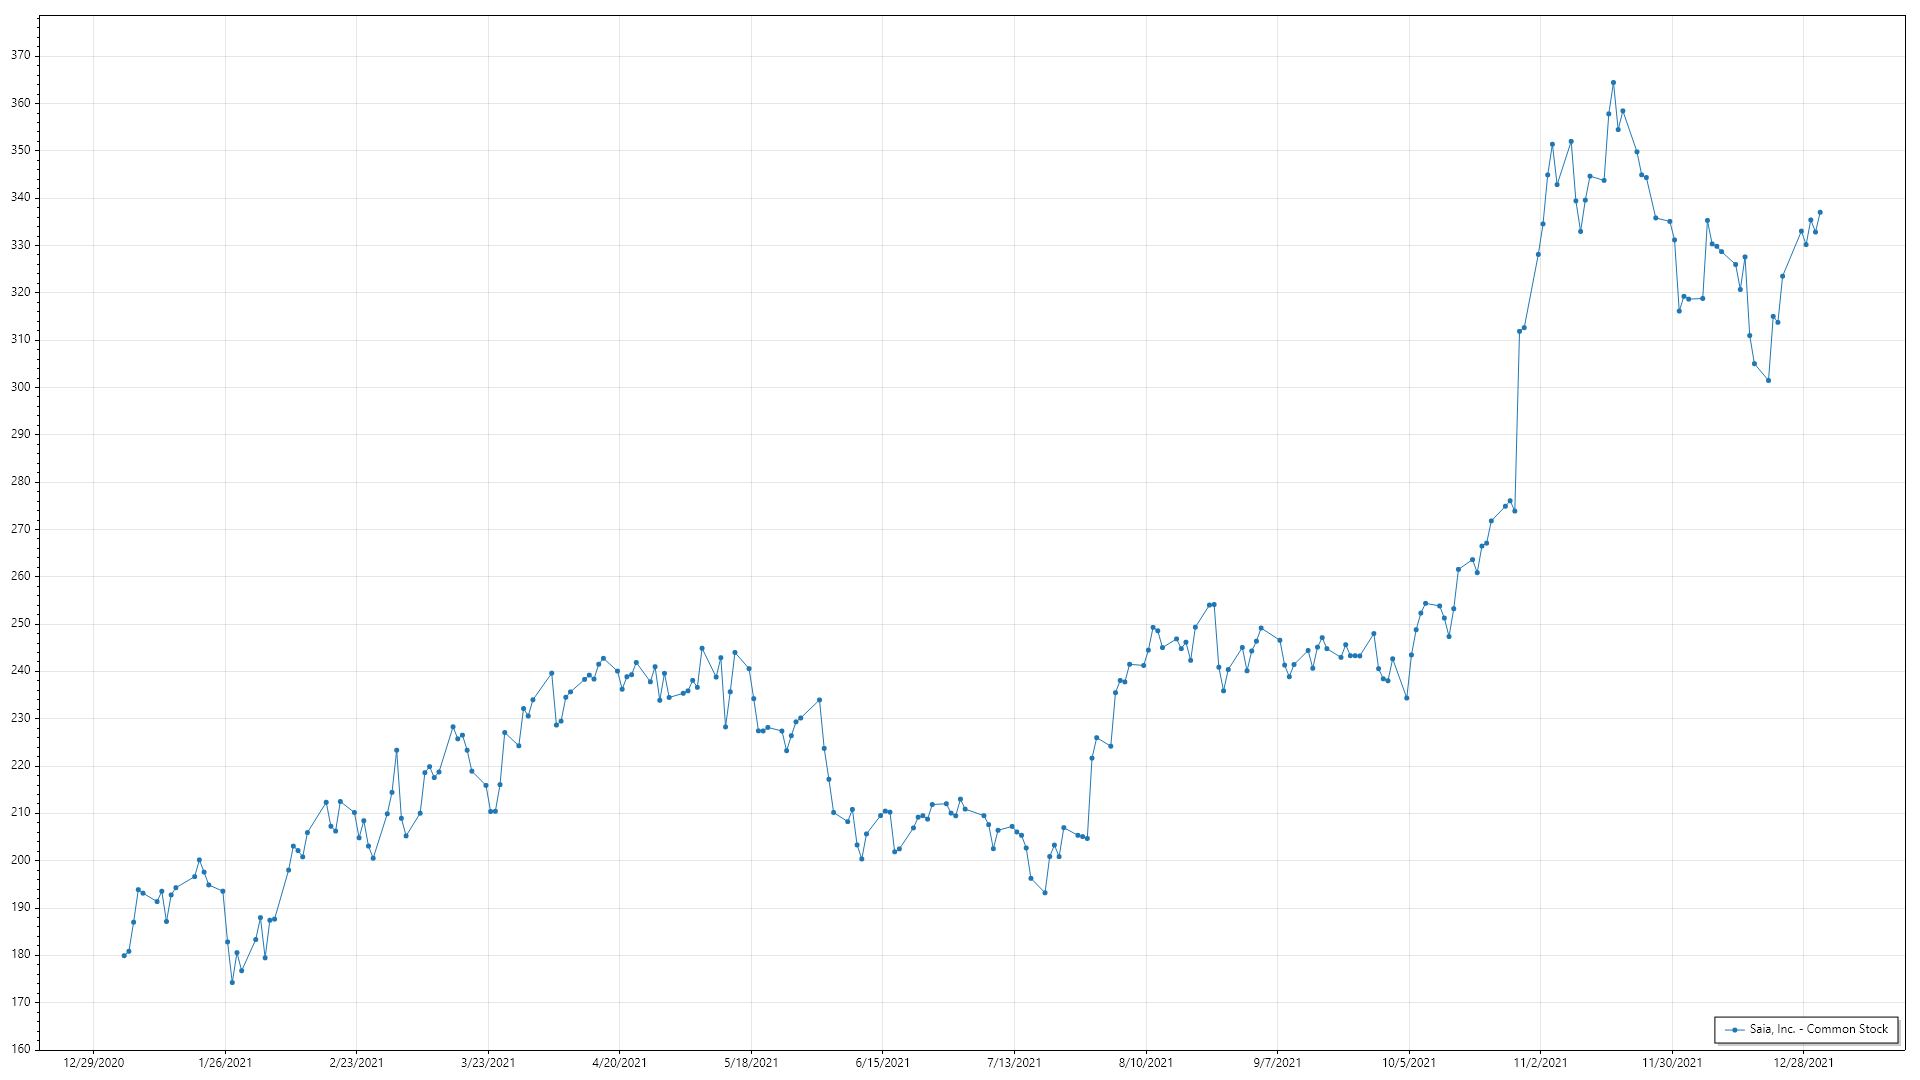Click the Saia, Inc. - Common Stock legend label
Viewport: 1920px width, 1080px height.
pyautogui.click(x=1818, y=1029)
